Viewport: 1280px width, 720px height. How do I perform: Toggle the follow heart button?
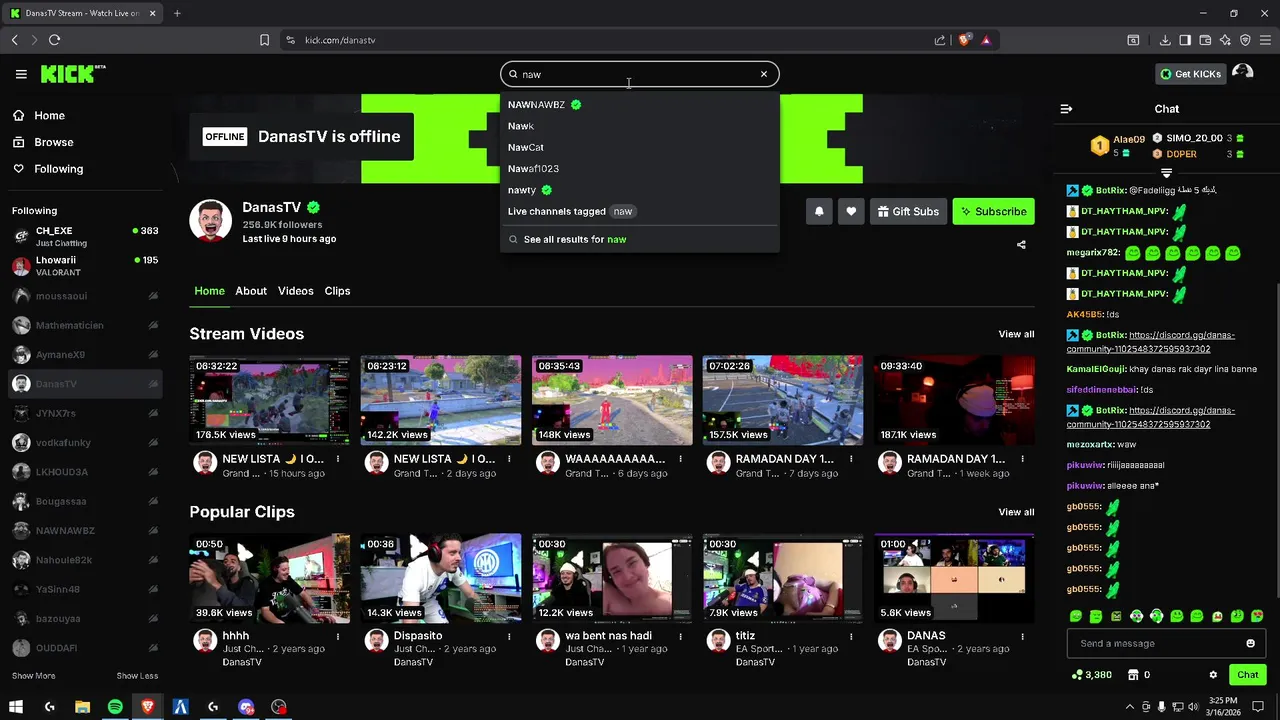pos(851,211)
